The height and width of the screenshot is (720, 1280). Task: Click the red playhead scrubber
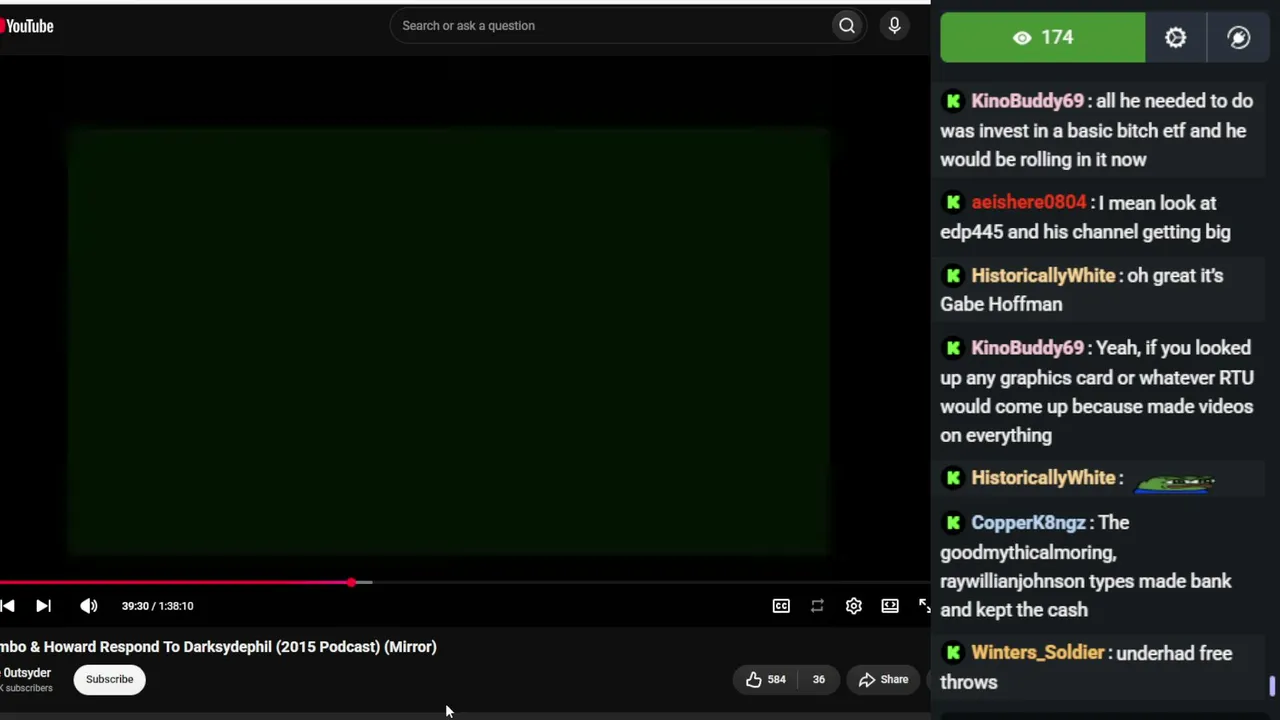351,582
